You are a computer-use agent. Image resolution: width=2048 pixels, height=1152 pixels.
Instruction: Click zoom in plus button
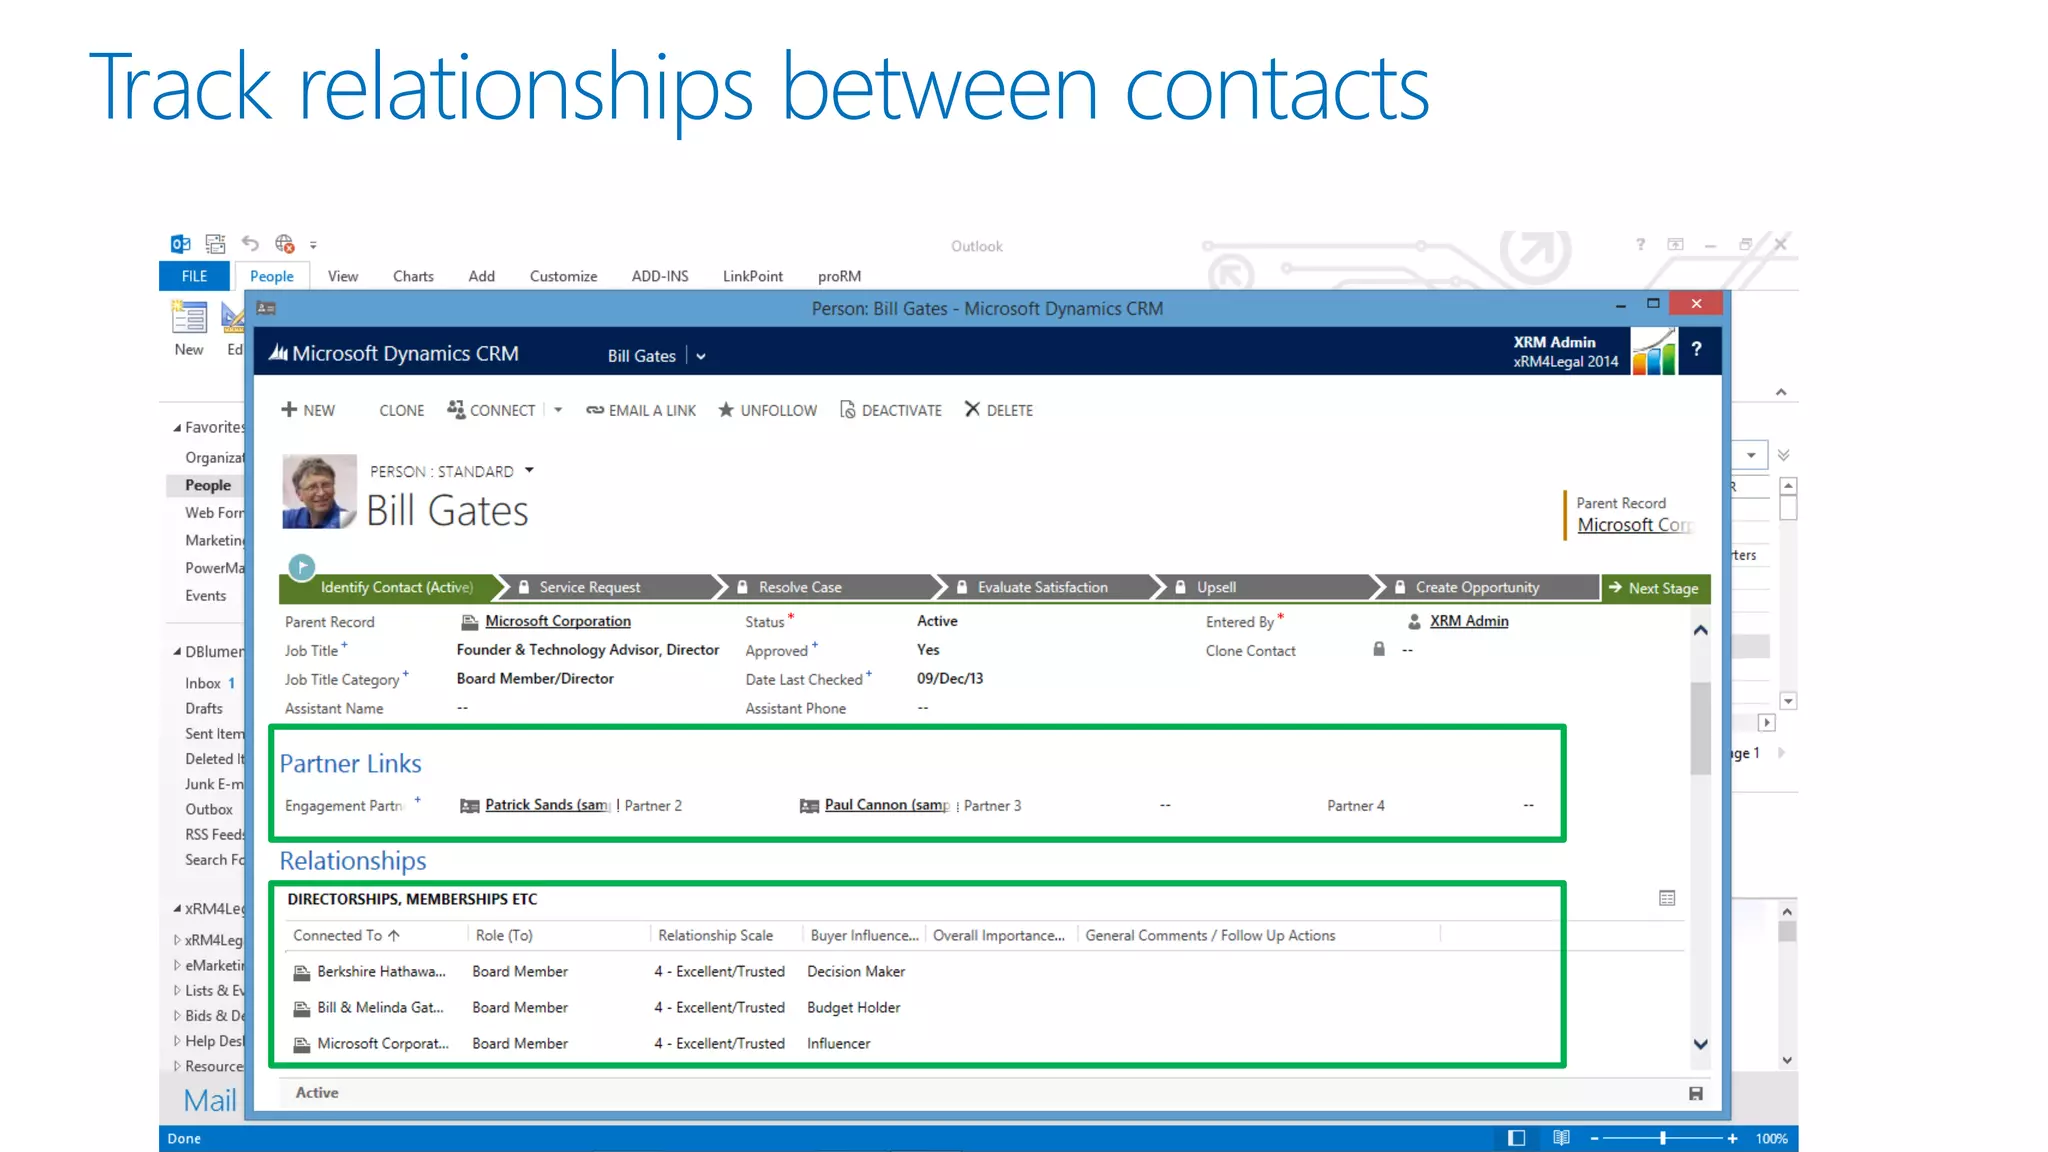pyautogui.click(x=1732, y=1138)
